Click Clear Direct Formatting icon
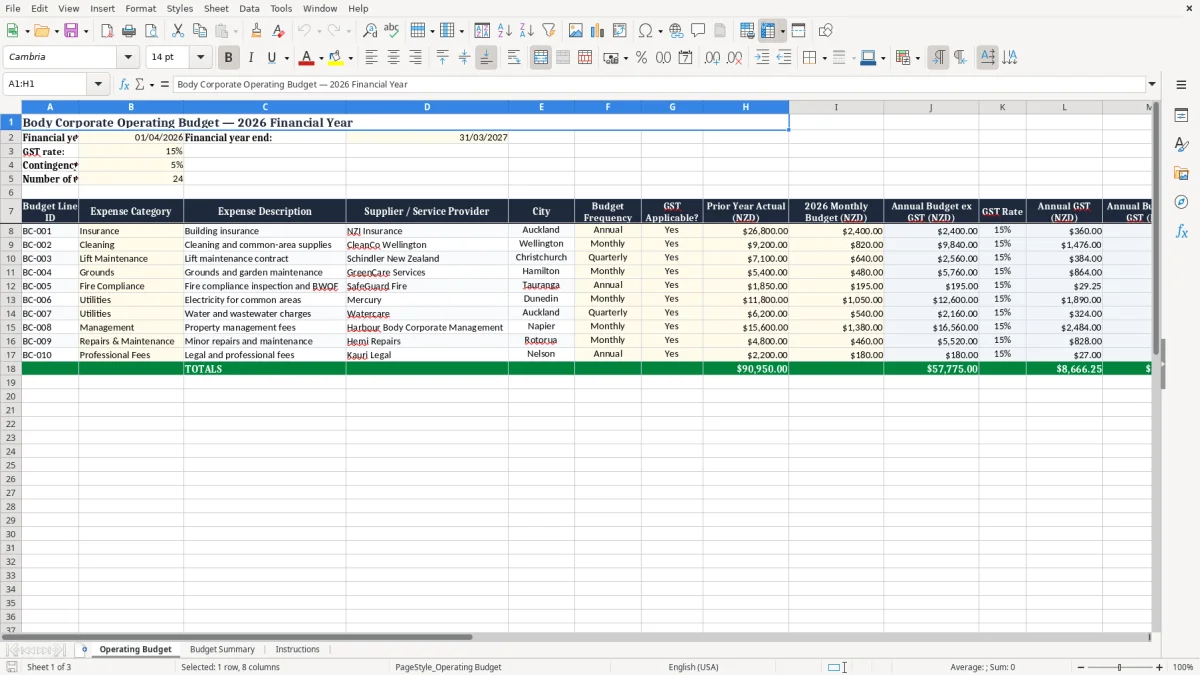 tap(278, 31)
